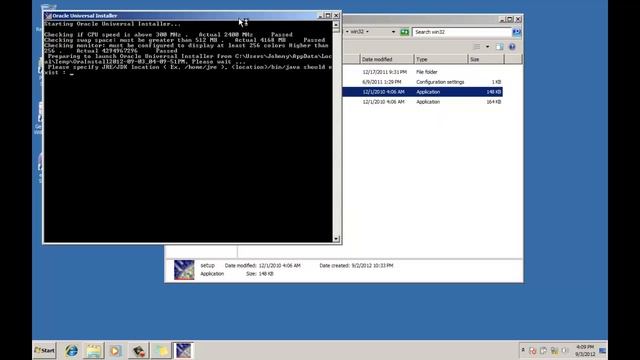The height and width of the screenshot is (360, 640).
Task: Close the Explorer win32 window
Action: tap(518, 19)
